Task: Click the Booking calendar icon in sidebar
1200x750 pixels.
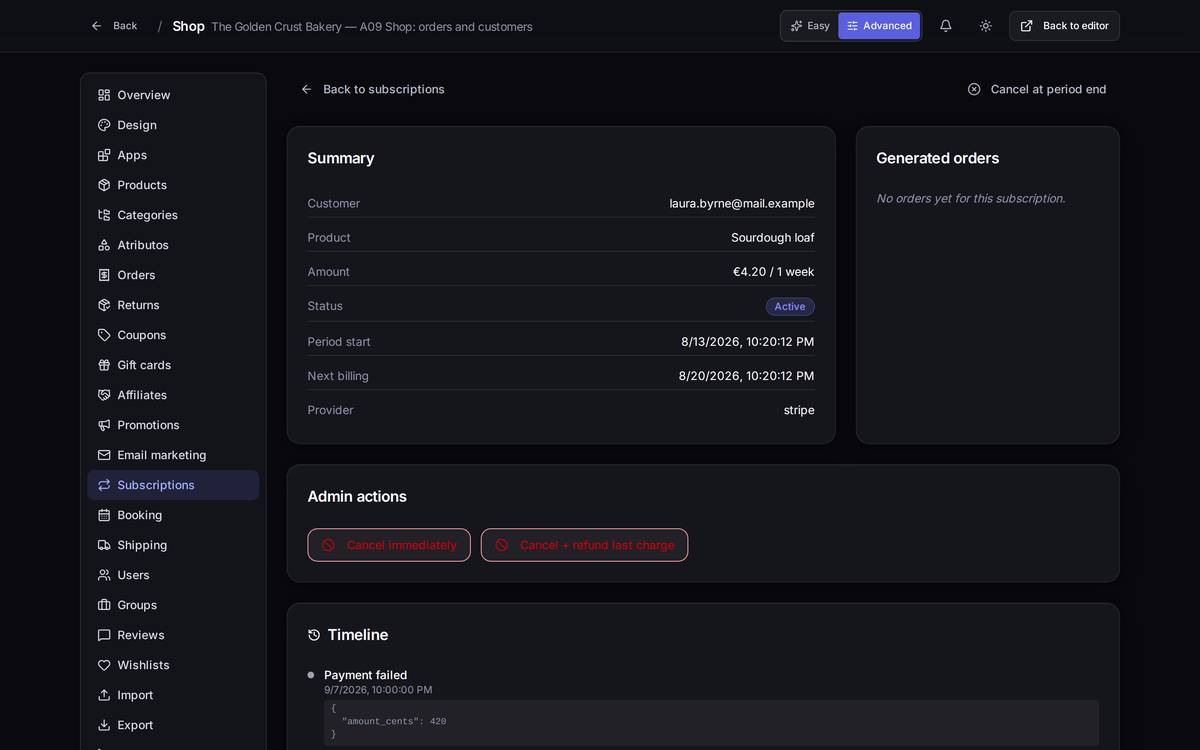Action: coord(104,515)
